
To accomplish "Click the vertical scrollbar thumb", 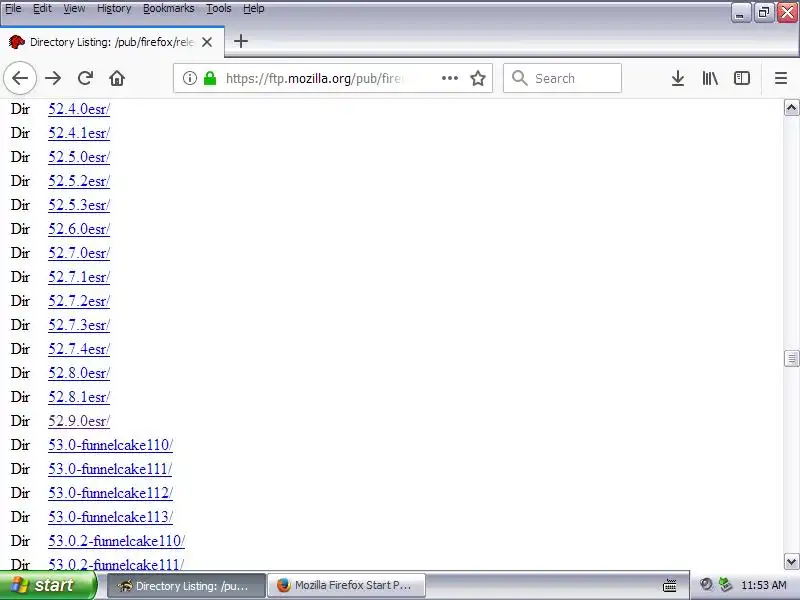I will [791, 358].
